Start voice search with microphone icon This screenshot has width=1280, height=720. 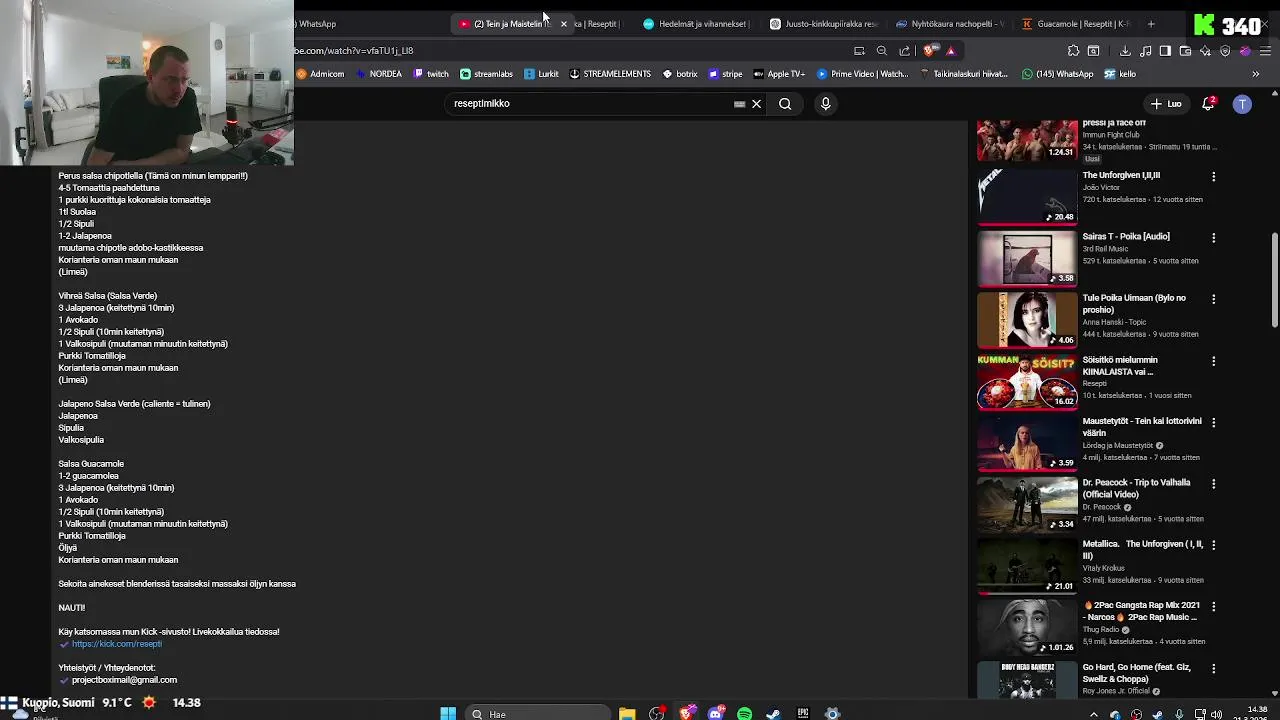tap(825, 104)
